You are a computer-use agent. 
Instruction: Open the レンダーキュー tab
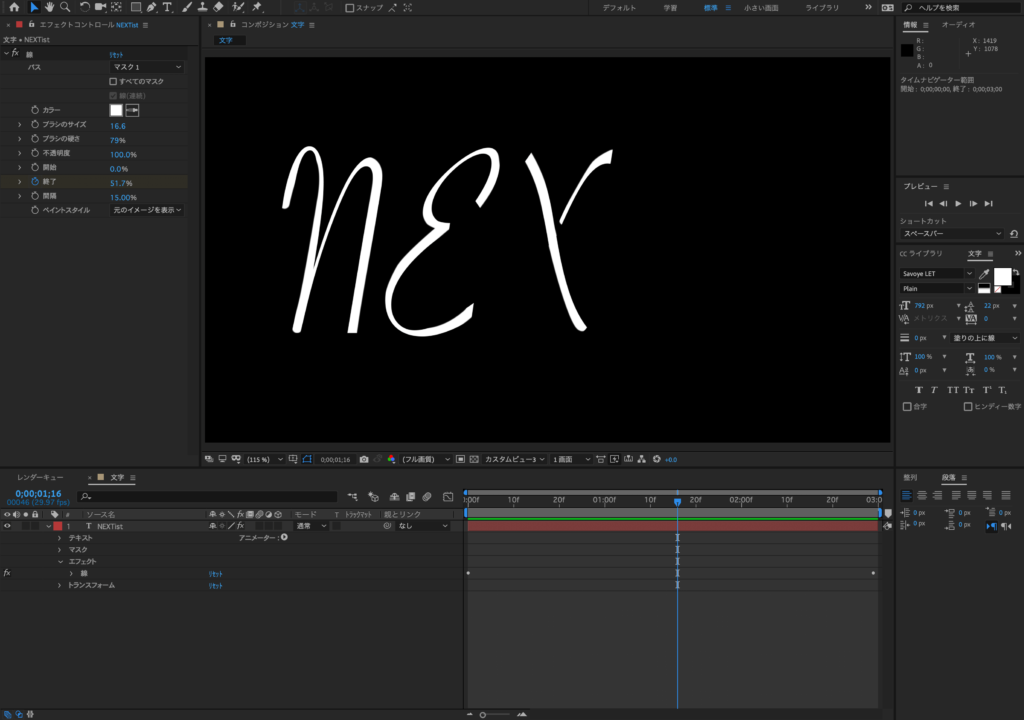click(40, 478)
